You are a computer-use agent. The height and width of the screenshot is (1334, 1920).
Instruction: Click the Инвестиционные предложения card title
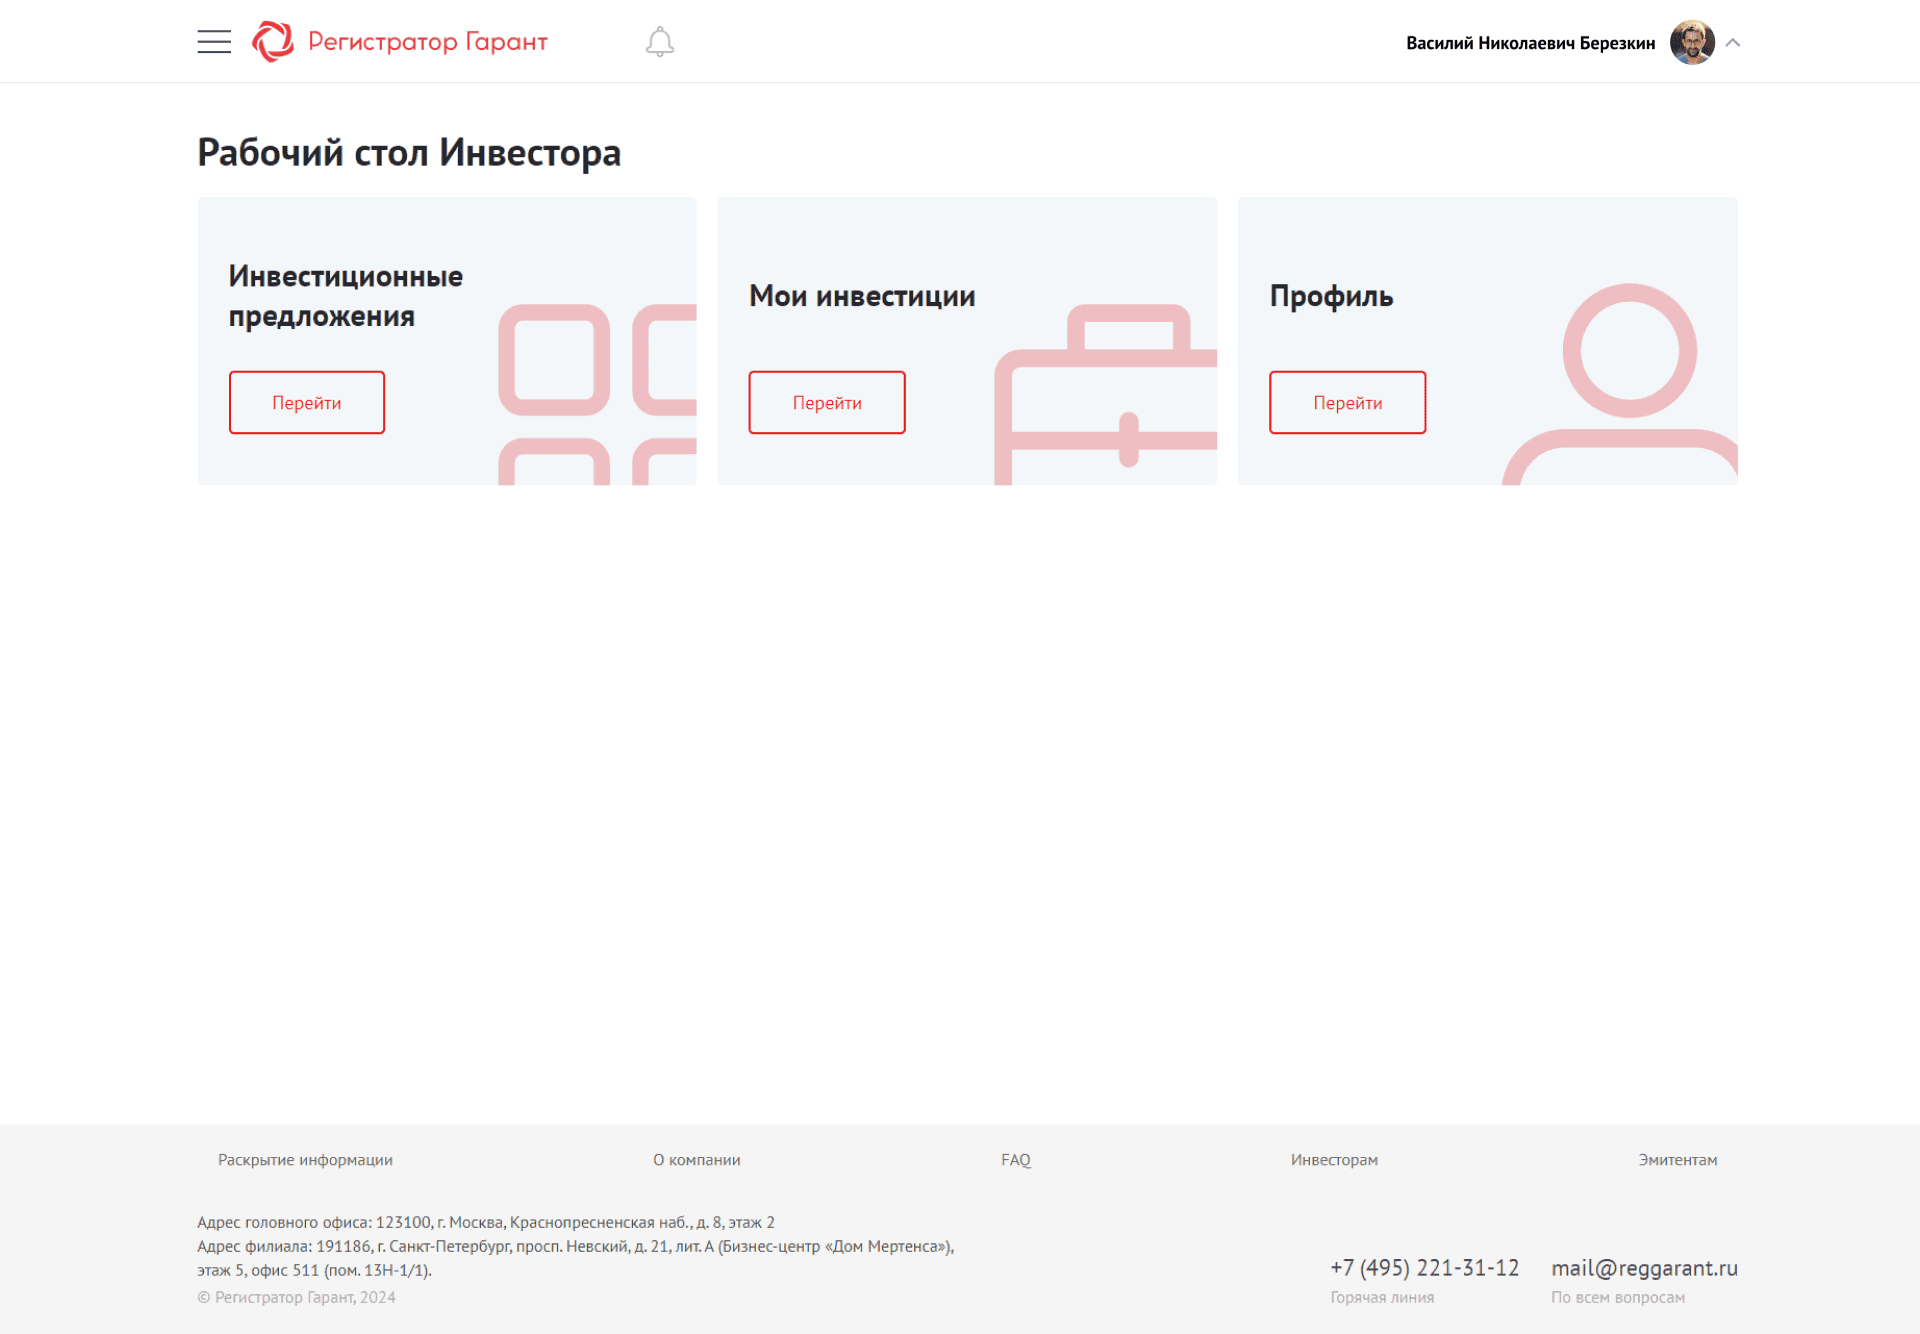click(346, 296)
